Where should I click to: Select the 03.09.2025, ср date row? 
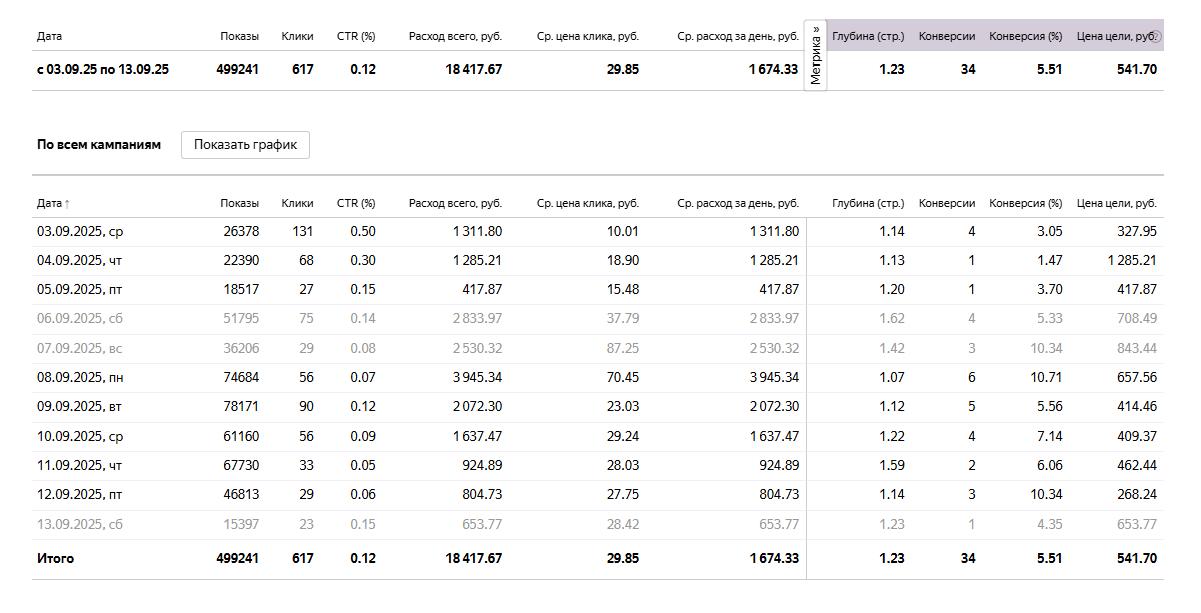(x=80, y=231)
